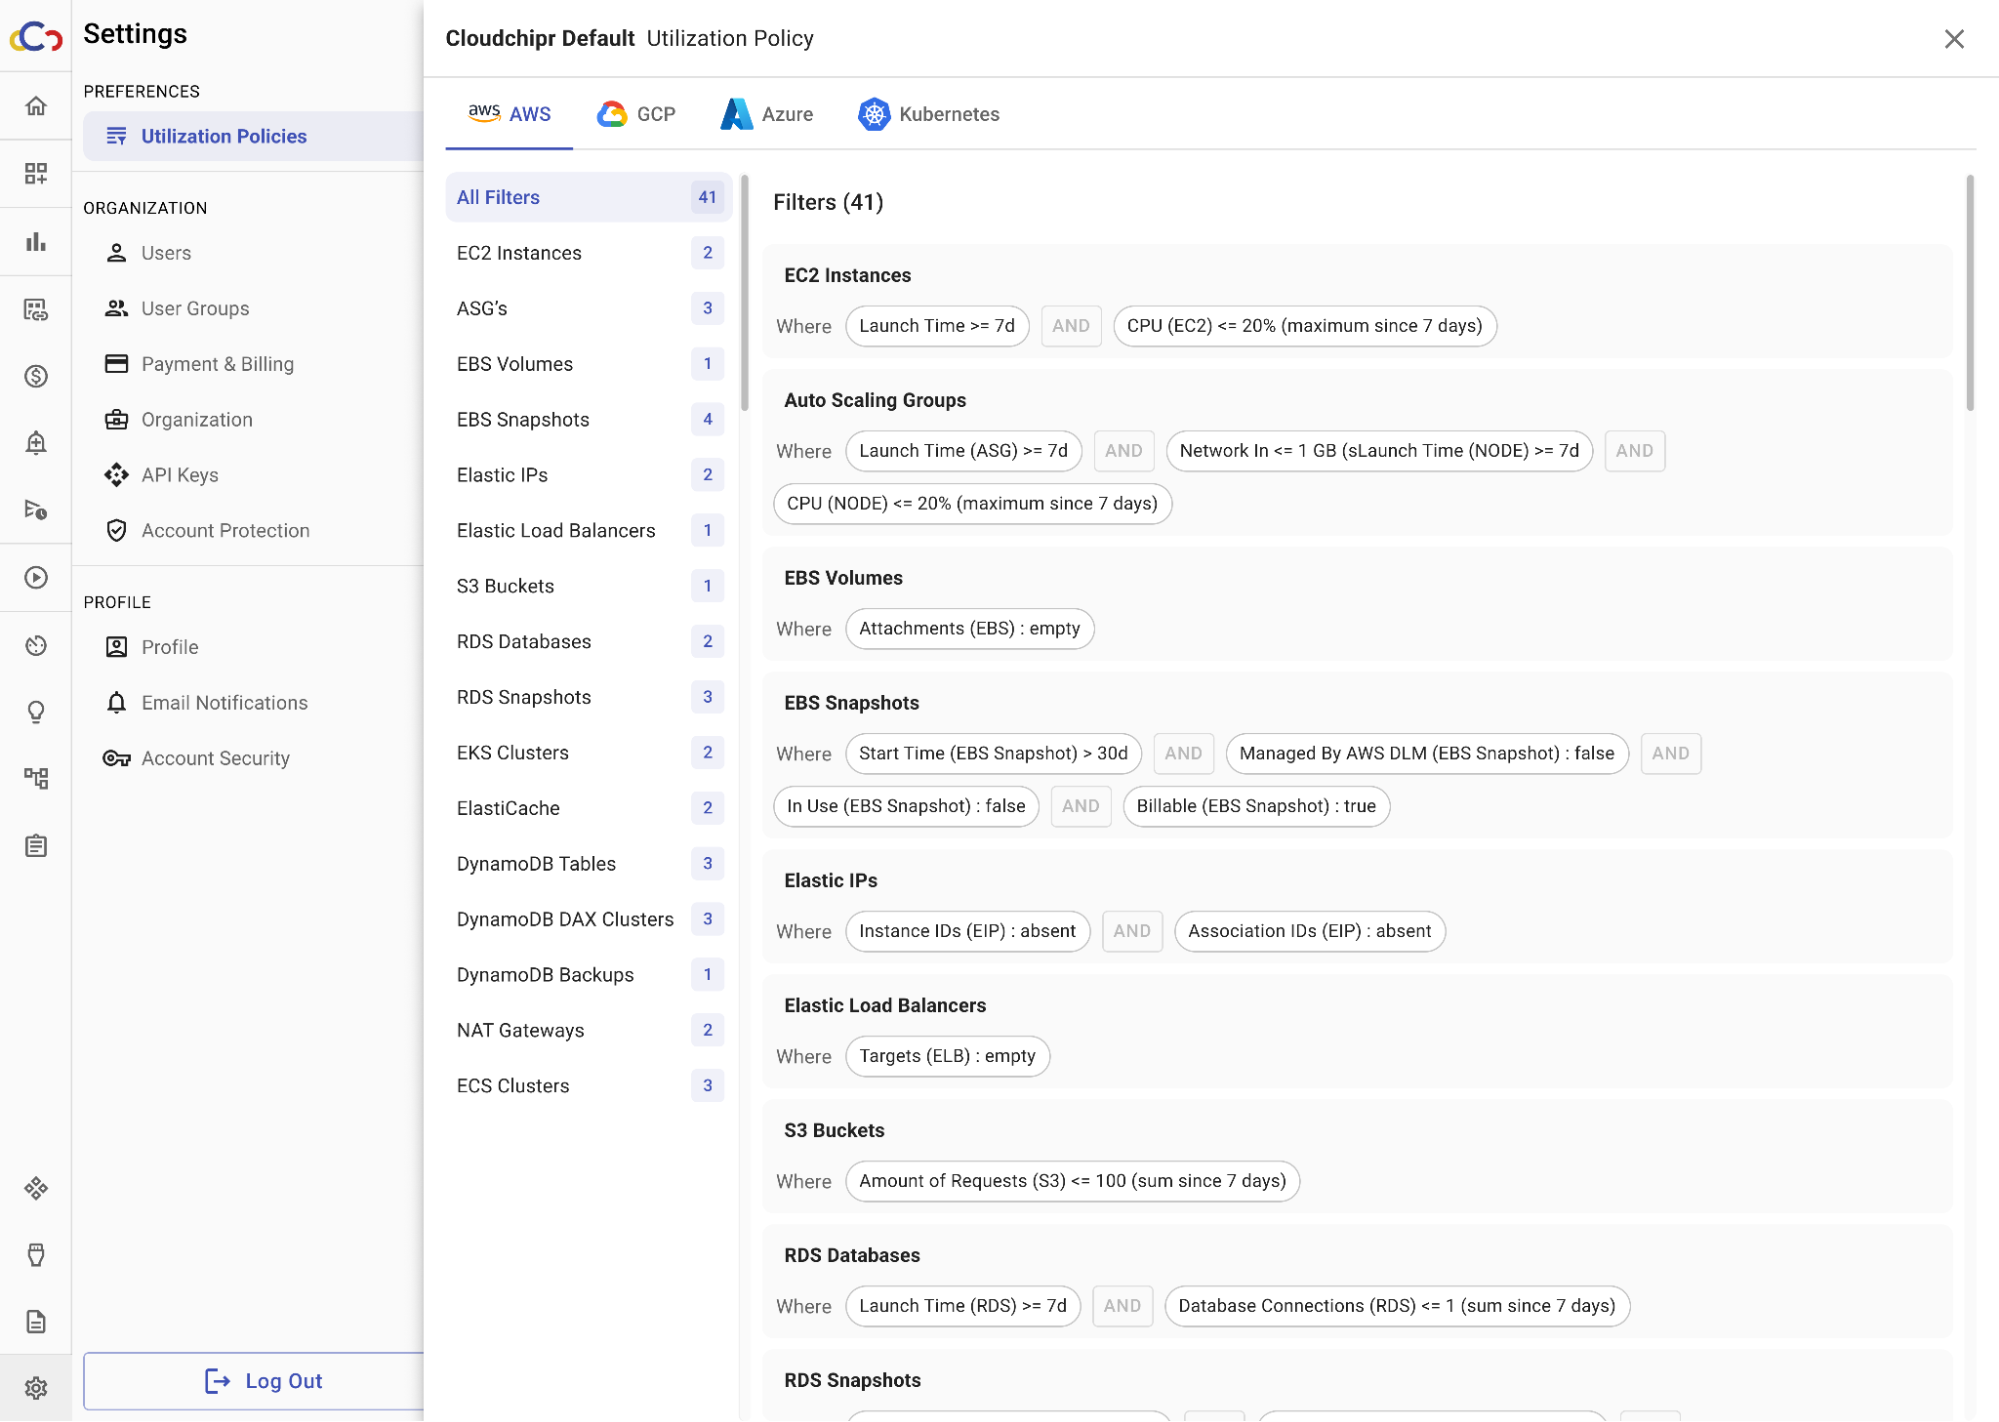Click the clipboard task icon in rail
The image size is (1999, 1422).
[x=36, y=847]
